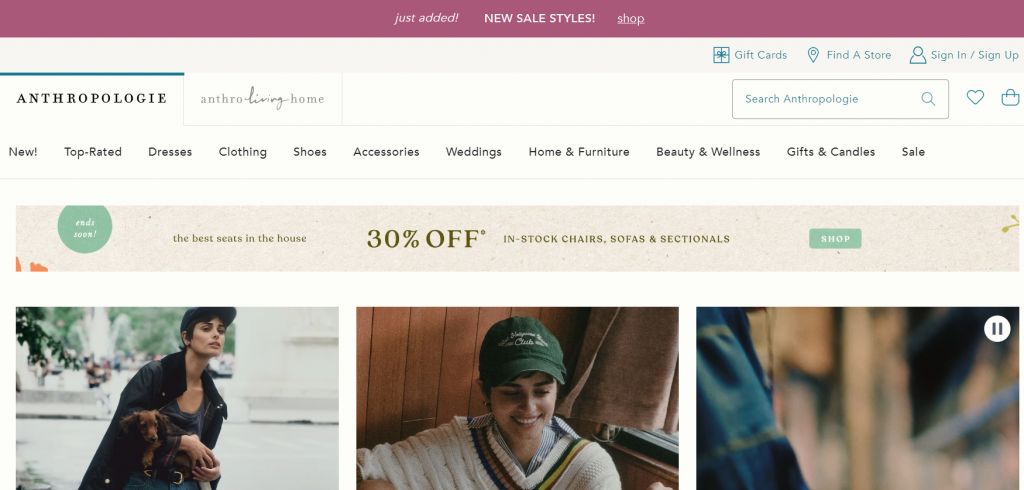Image resolution: width=1024 pixels, height=490 pixels.
Task: Switch to the Anthro Living Home tab
Action: pos(263,99)
